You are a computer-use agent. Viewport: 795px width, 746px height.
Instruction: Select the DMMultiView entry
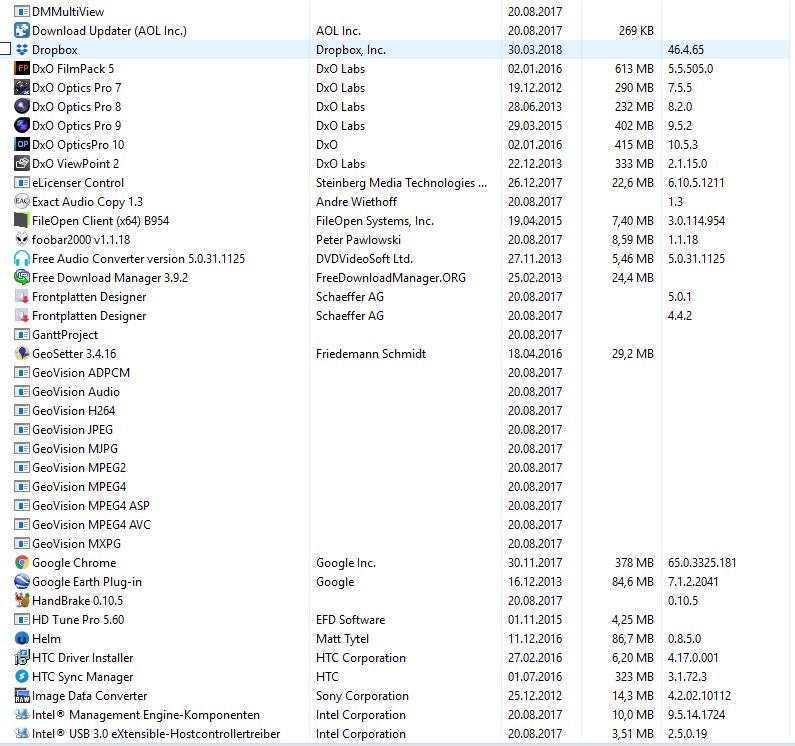point(68,12)
